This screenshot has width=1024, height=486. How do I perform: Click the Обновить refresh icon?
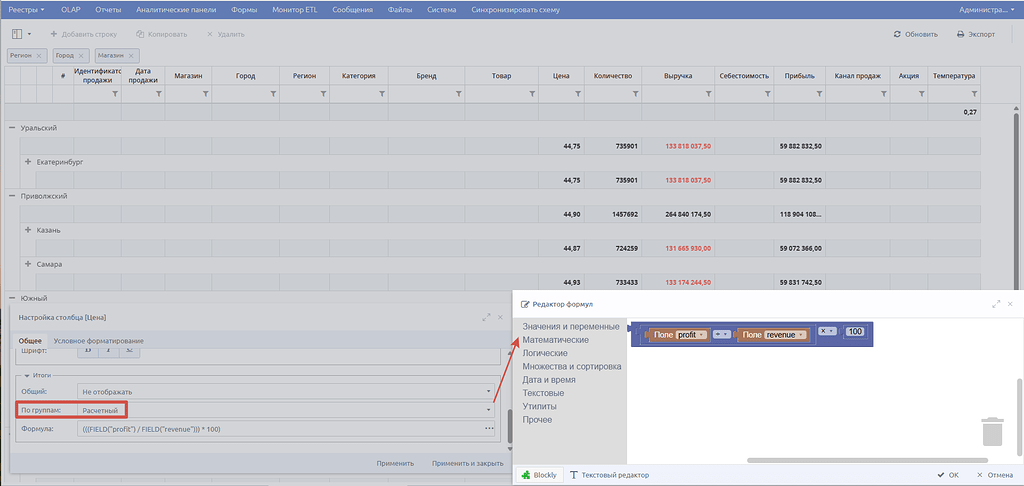click(x=897, y=35)
